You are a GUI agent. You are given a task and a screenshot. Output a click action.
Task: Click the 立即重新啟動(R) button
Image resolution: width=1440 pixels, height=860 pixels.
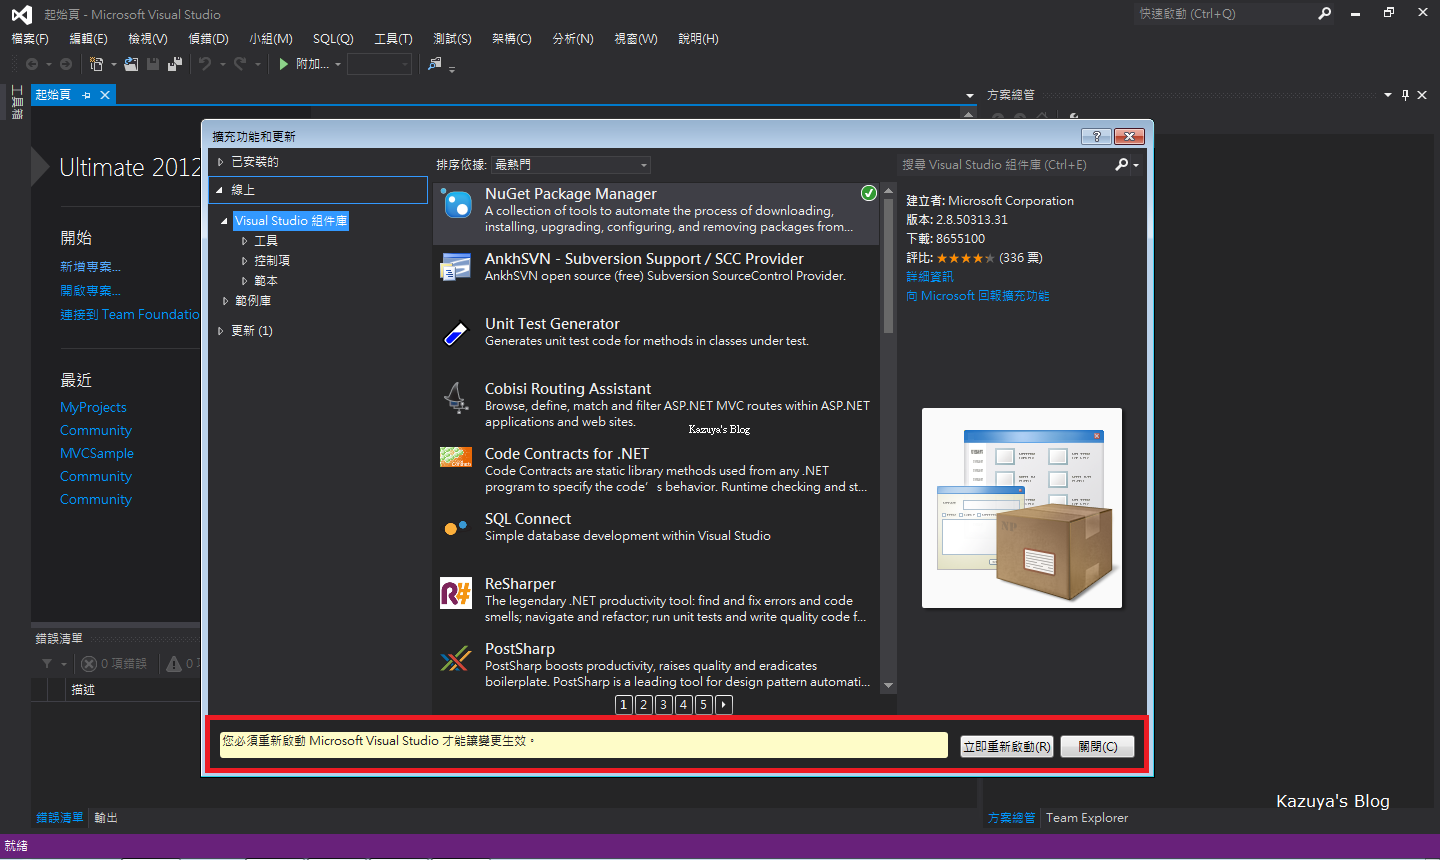click(1007, 747)
